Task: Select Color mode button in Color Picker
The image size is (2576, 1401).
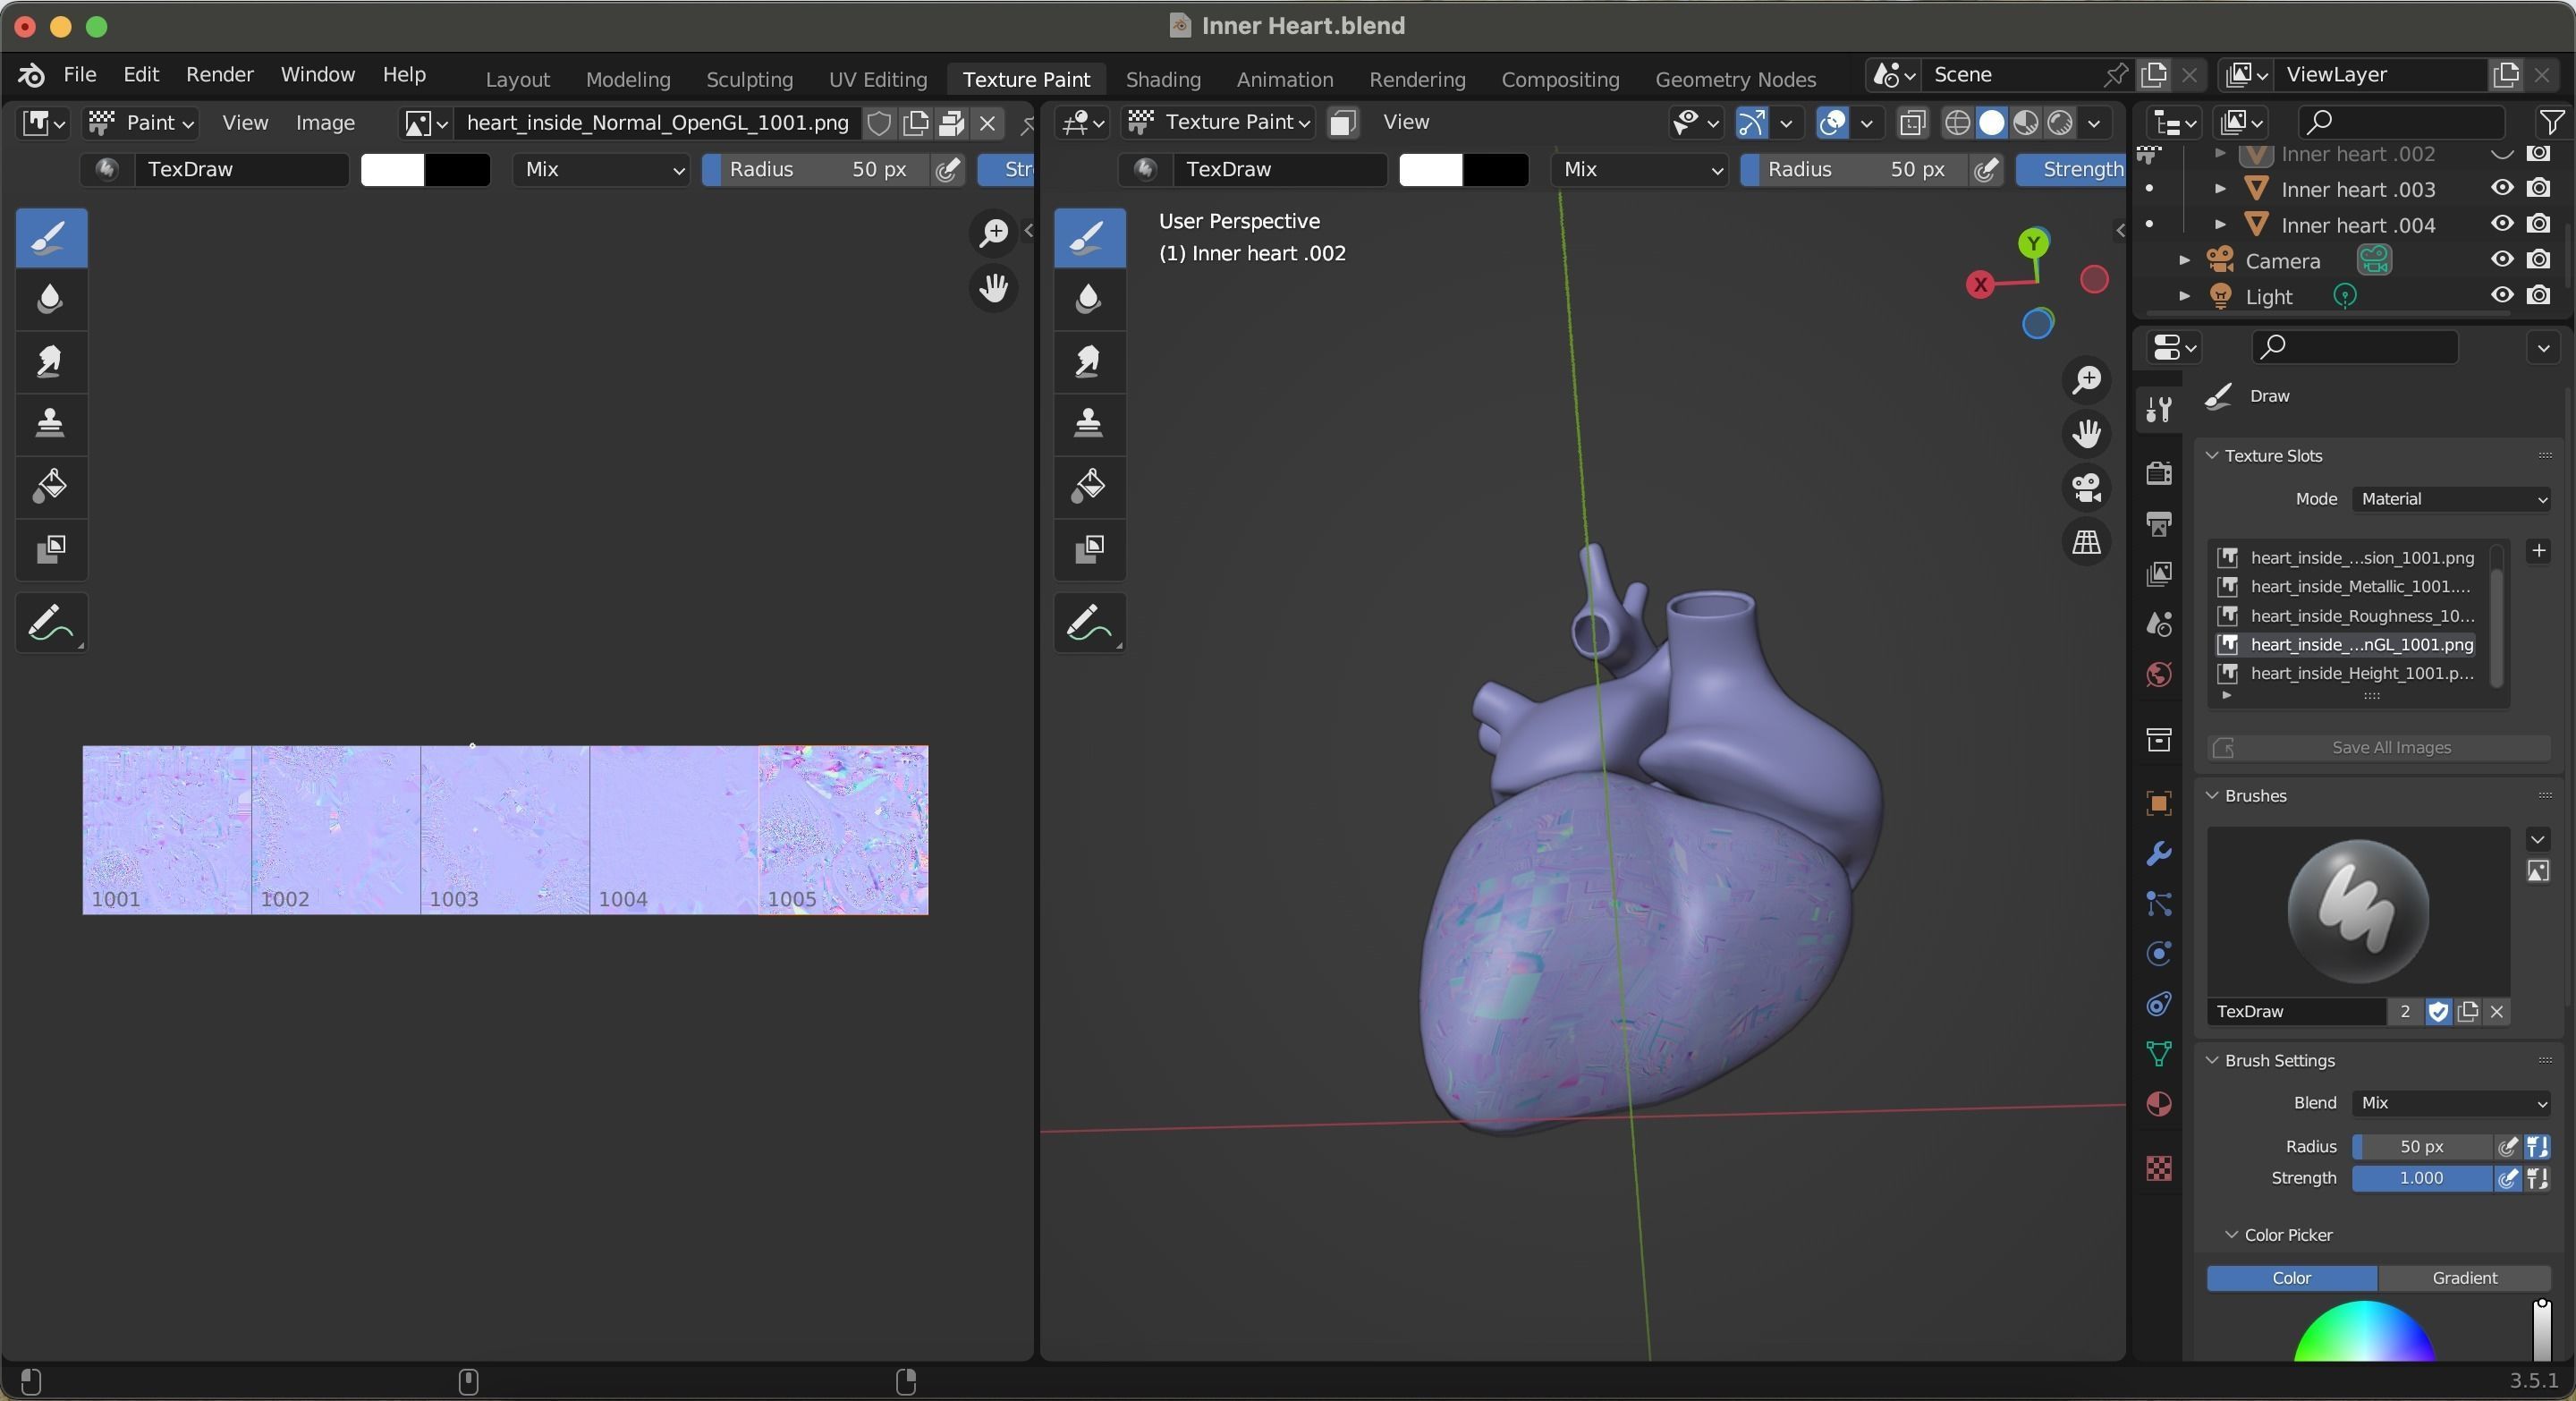Action: click(2291, 1278)
